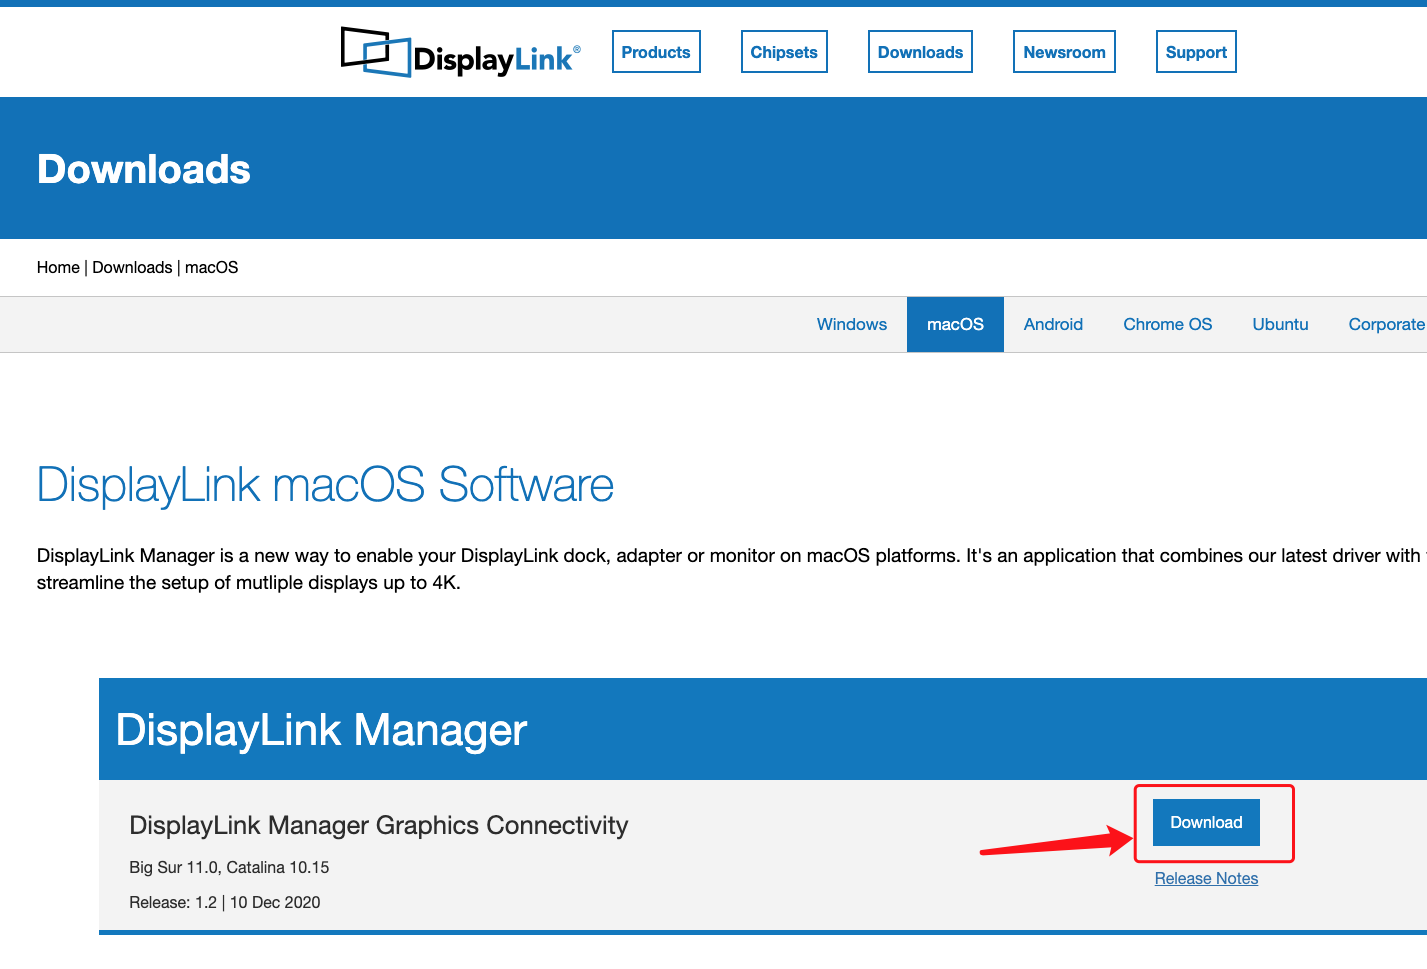Open the Release Notes link

click(x=1206, y=878)
